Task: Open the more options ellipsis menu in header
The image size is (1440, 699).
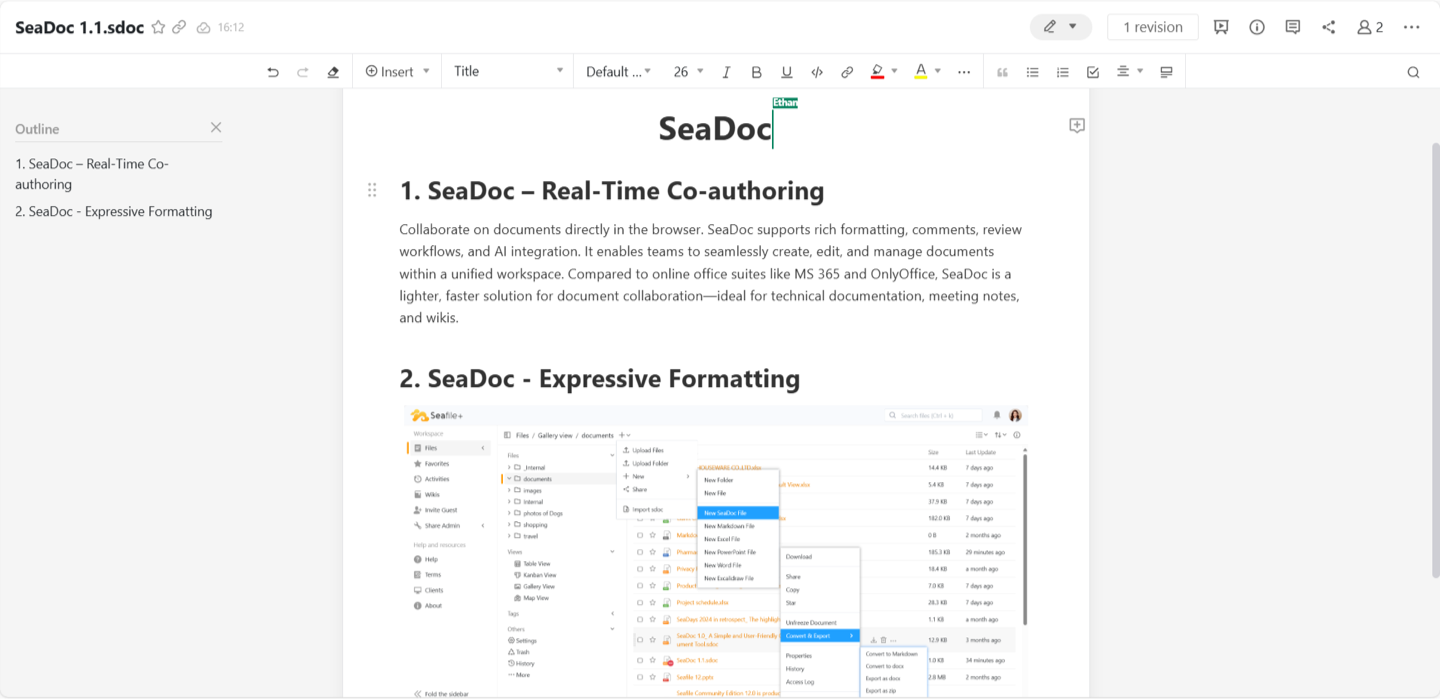Action: pyautogui.click(x=1411, y=27)
